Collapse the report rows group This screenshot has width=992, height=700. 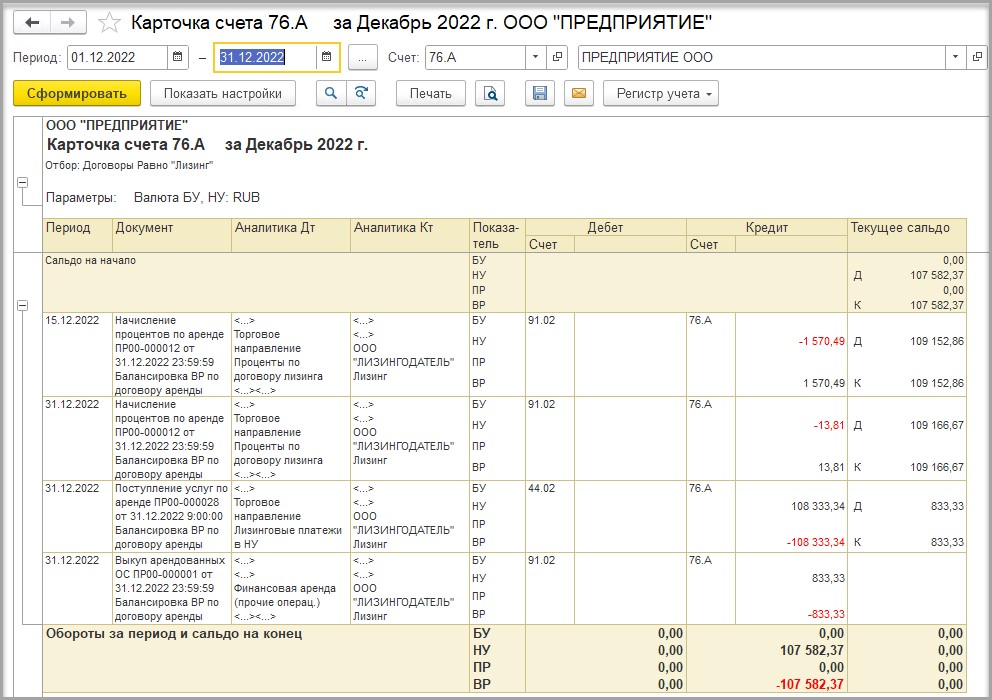pos(22,306)
